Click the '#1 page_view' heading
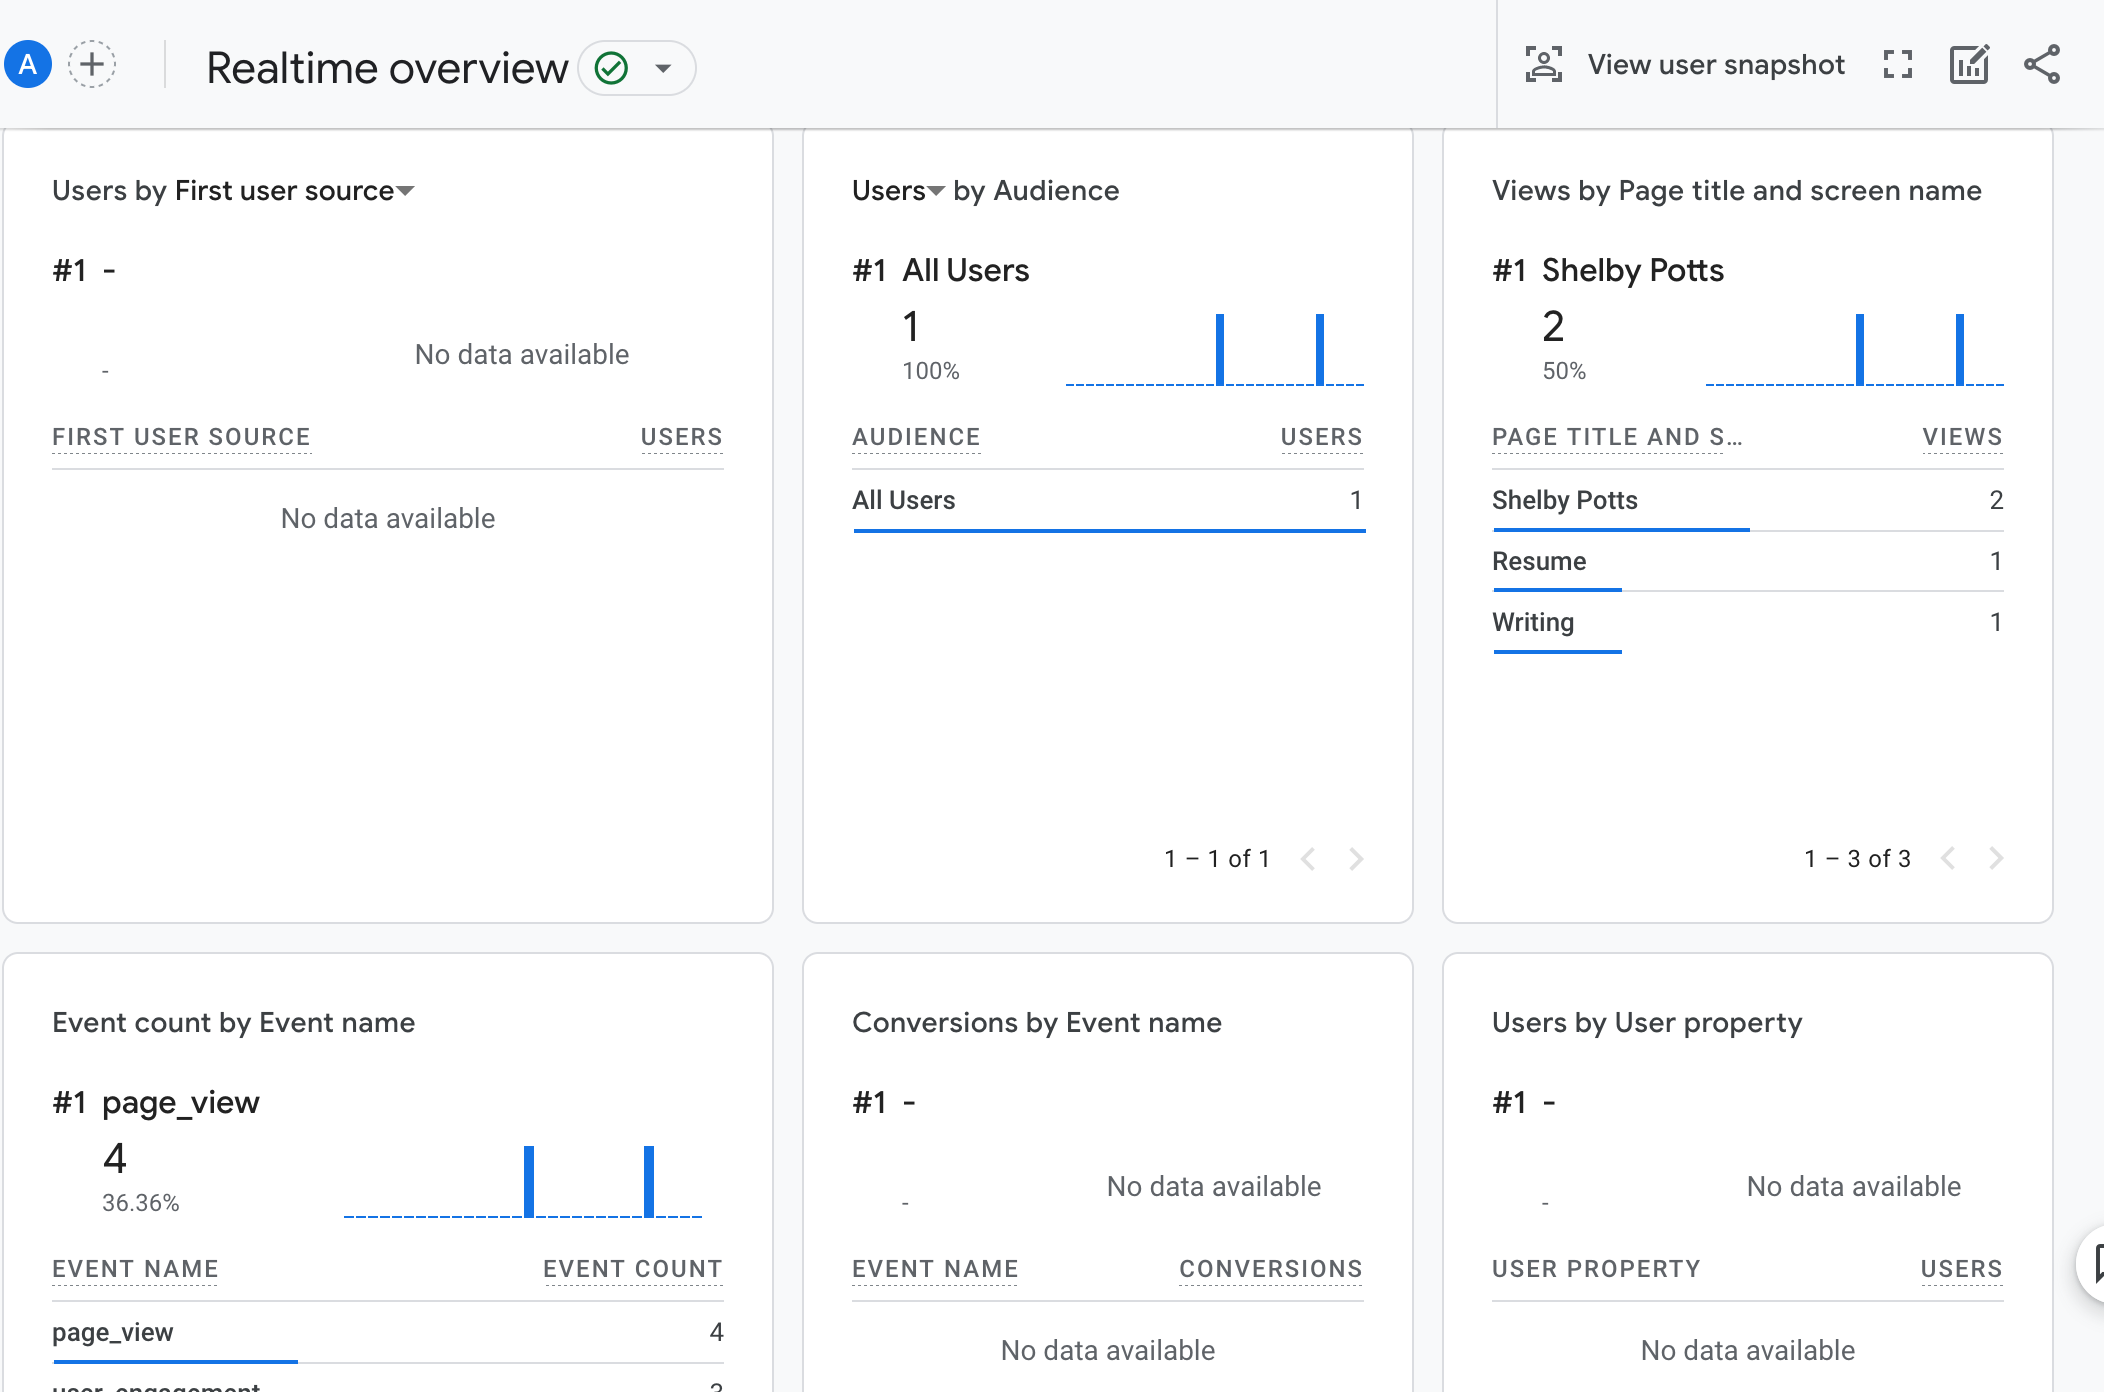 (x=156, y=1103)
